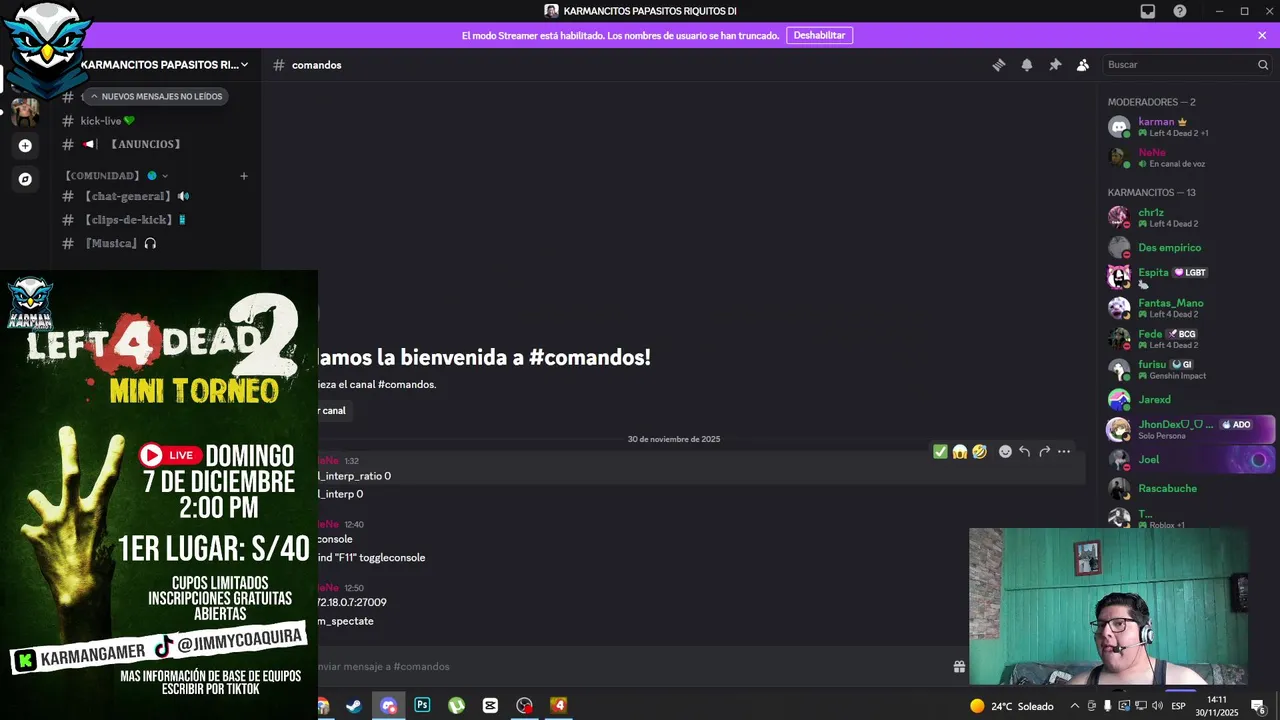Open CapCut from the taskbar
This screenshot has height=720, width=1280.
tap(490, 705)
